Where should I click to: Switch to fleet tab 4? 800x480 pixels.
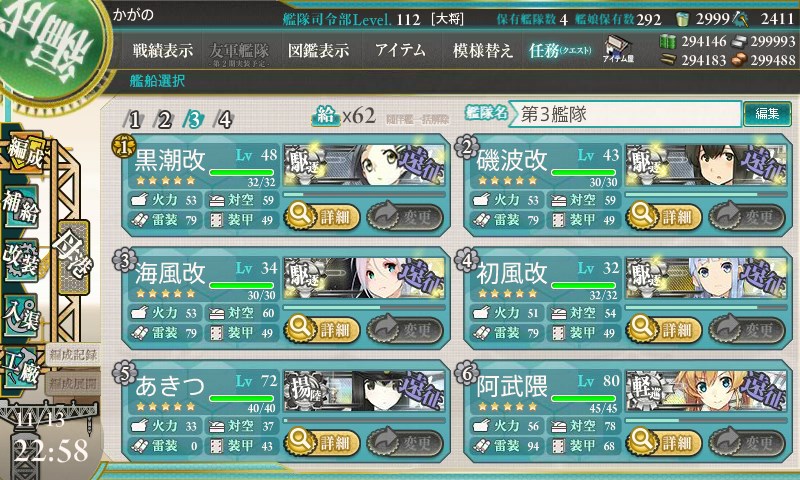224,120
